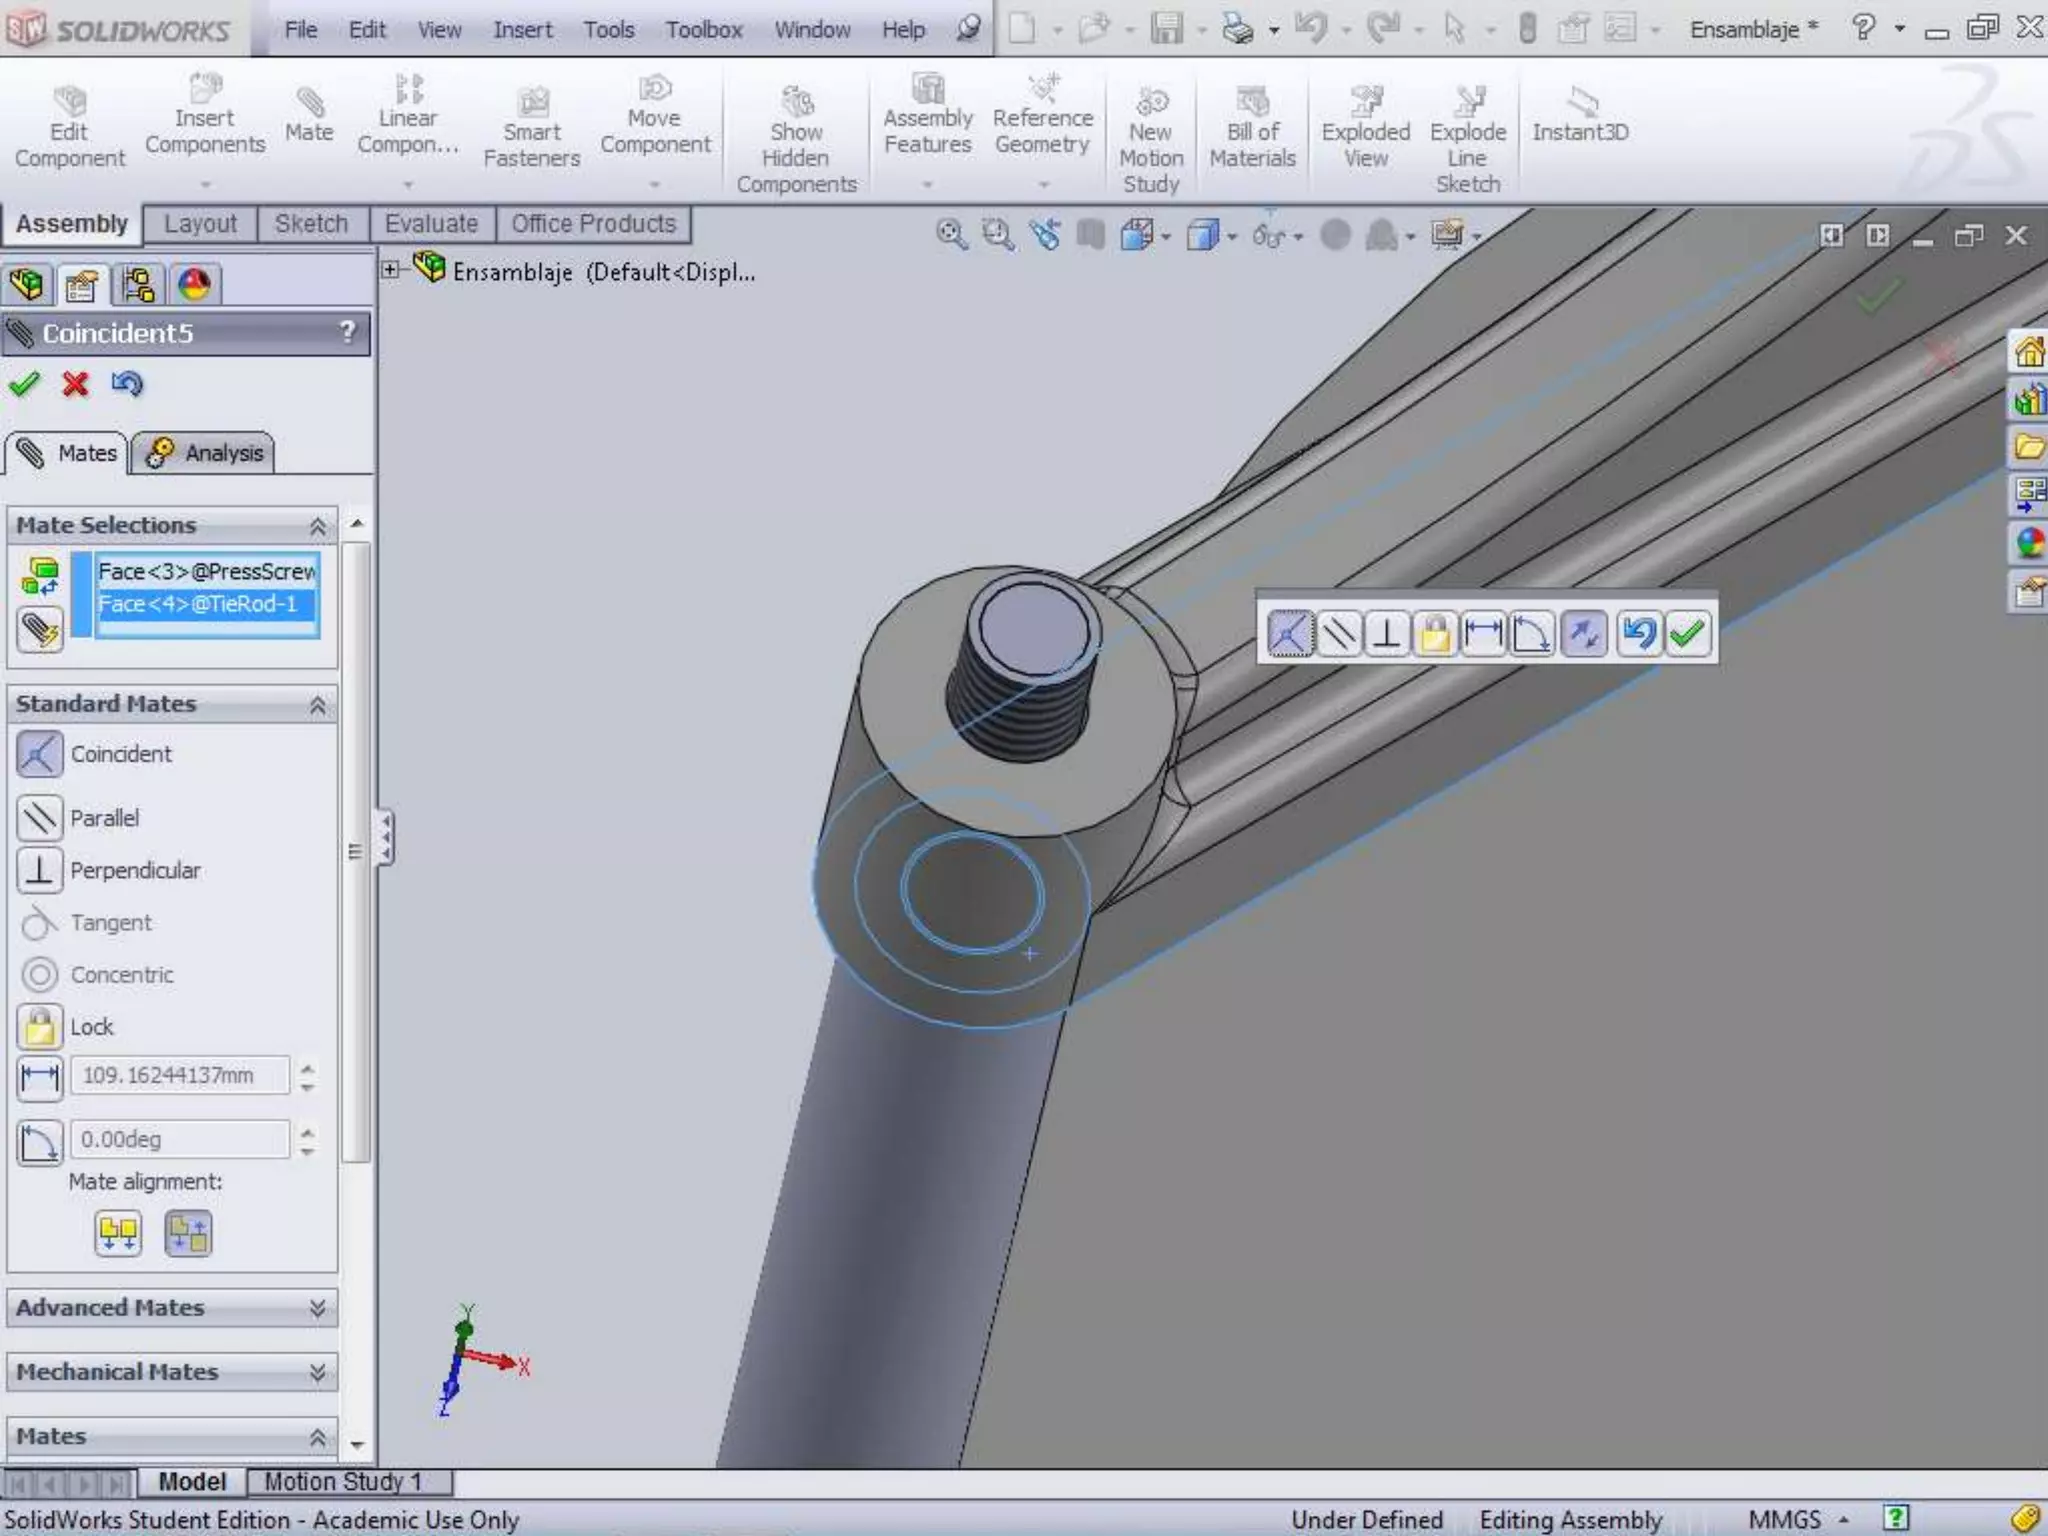Open Bill of Materials tool
Image resolution: width=2048 pixels, height=1536 pixels.
tap(1252, 130)
